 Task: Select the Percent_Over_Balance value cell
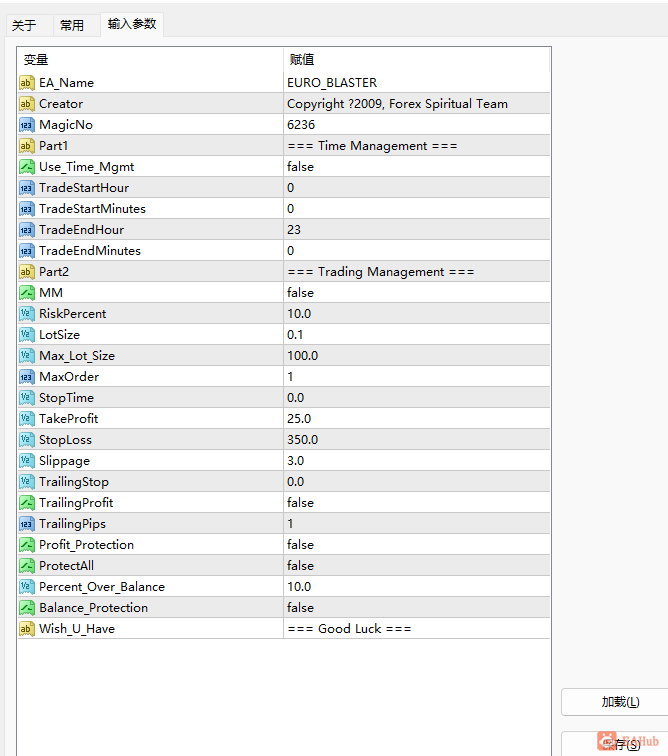(x=417, y=586)
